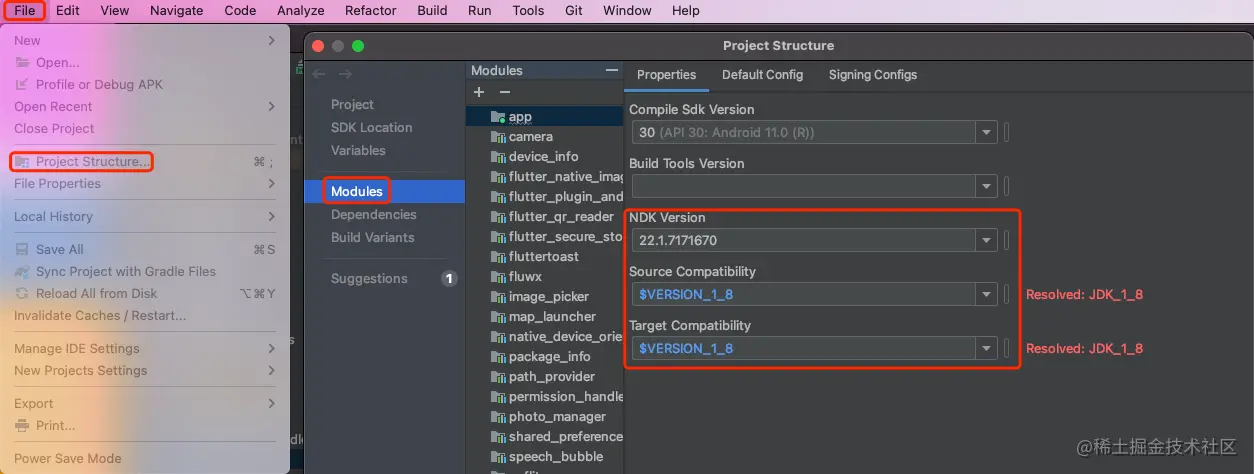The width and height of the screenshot is (1254, 474).
Task: Open the Navigate menu in the menu bar
Action: click(176, 11)
